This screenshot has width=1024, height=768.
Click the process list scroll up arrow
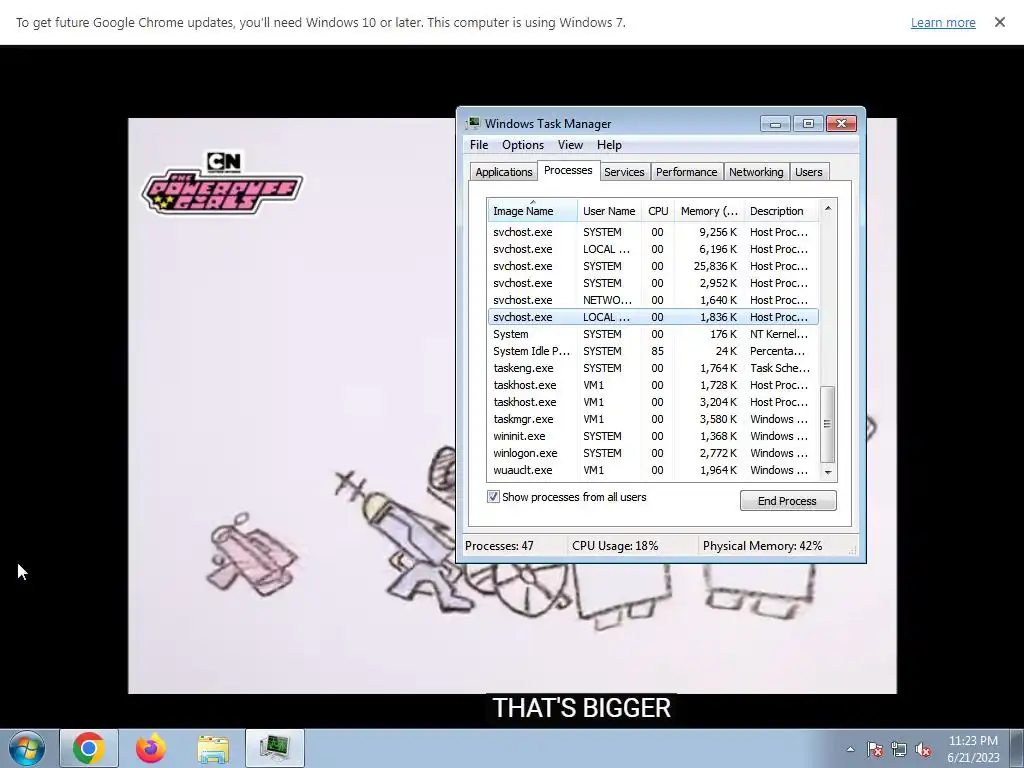827,208
